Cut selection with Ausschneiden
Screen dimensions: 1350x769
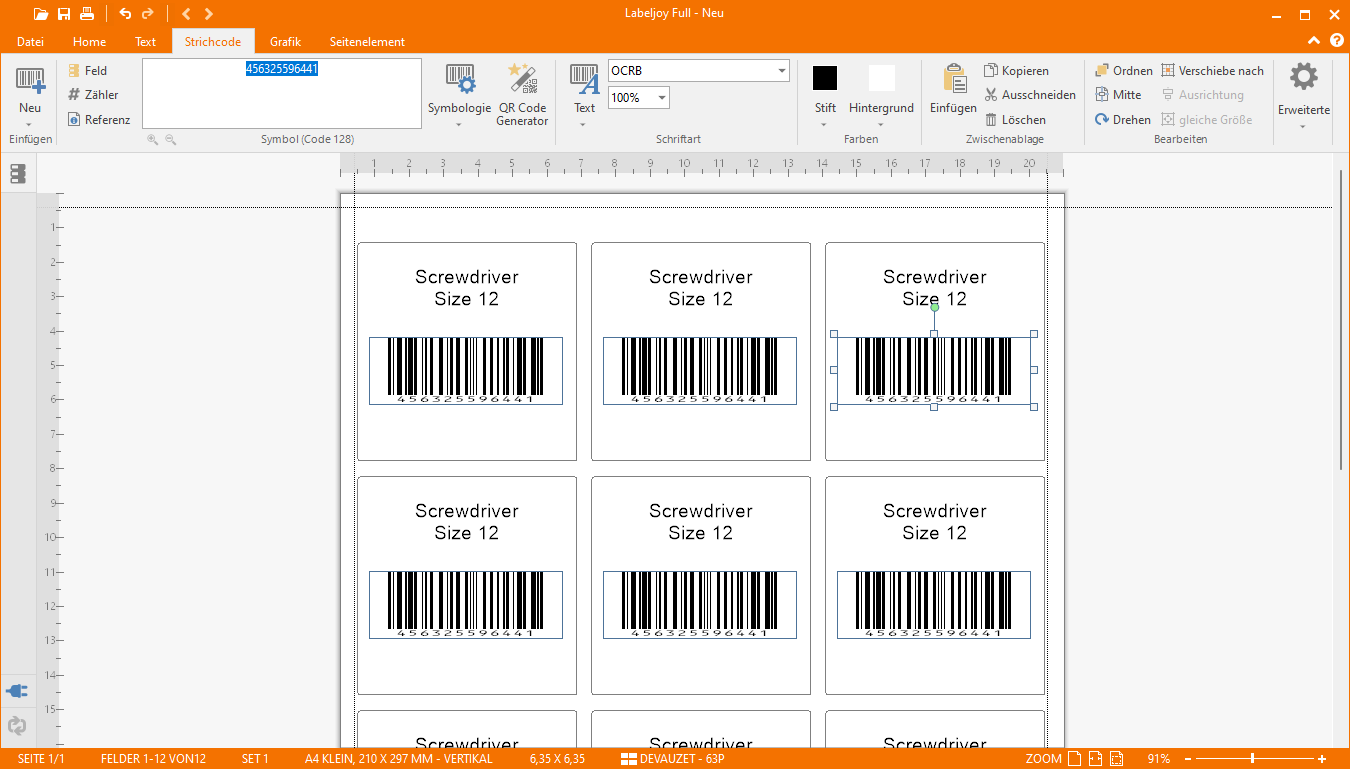click(x=1030, y=95)
